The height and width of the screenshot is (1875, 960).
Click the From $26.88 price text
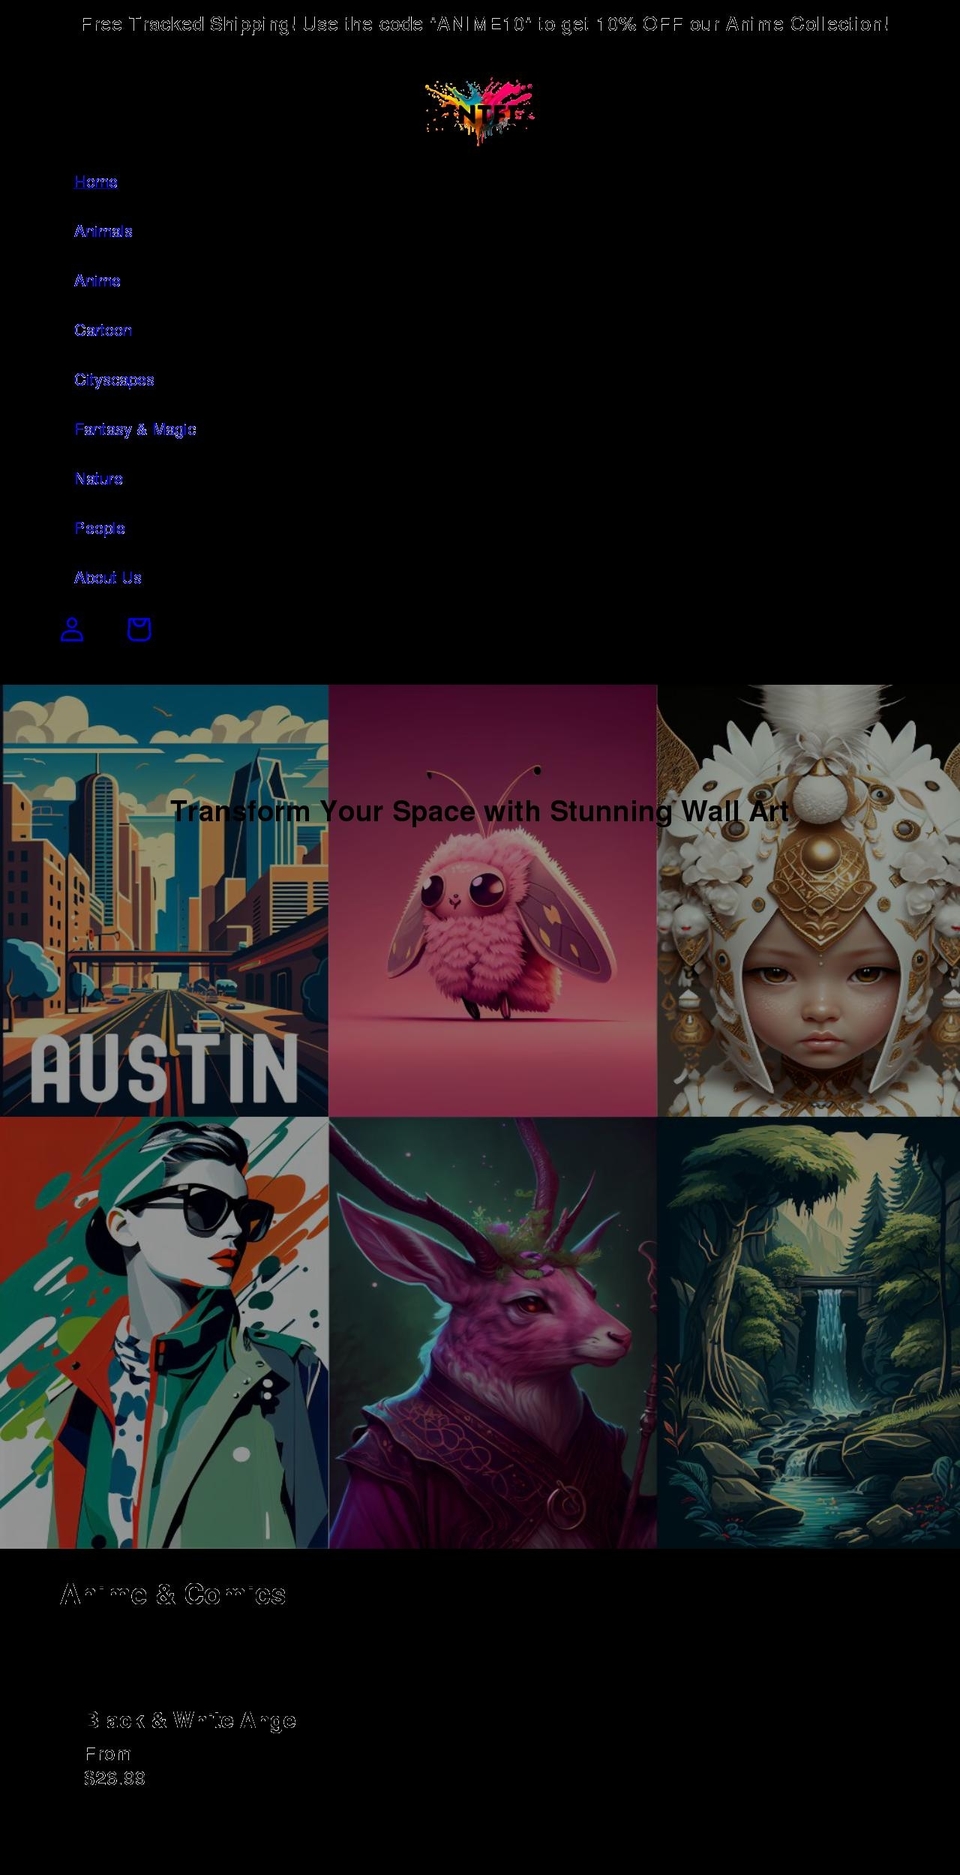click(115, 1766)
